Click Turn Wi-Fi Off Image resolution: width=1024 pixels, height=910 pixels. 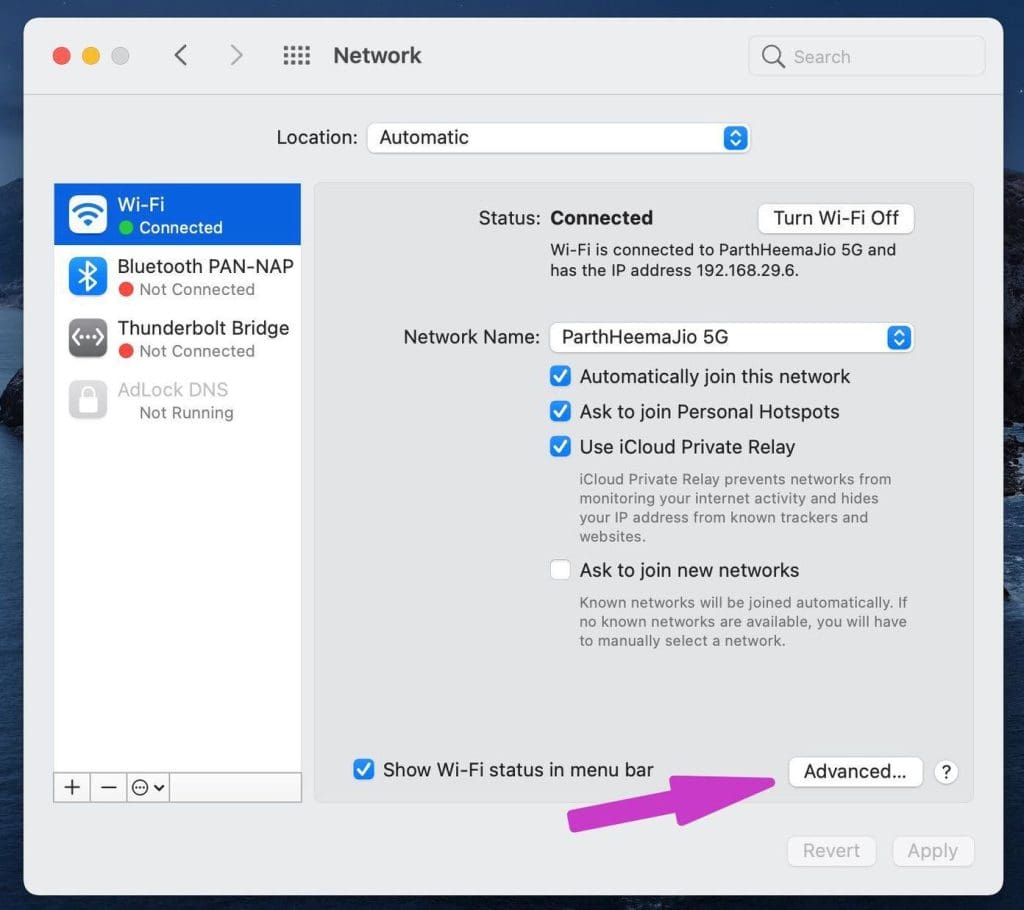835,218
